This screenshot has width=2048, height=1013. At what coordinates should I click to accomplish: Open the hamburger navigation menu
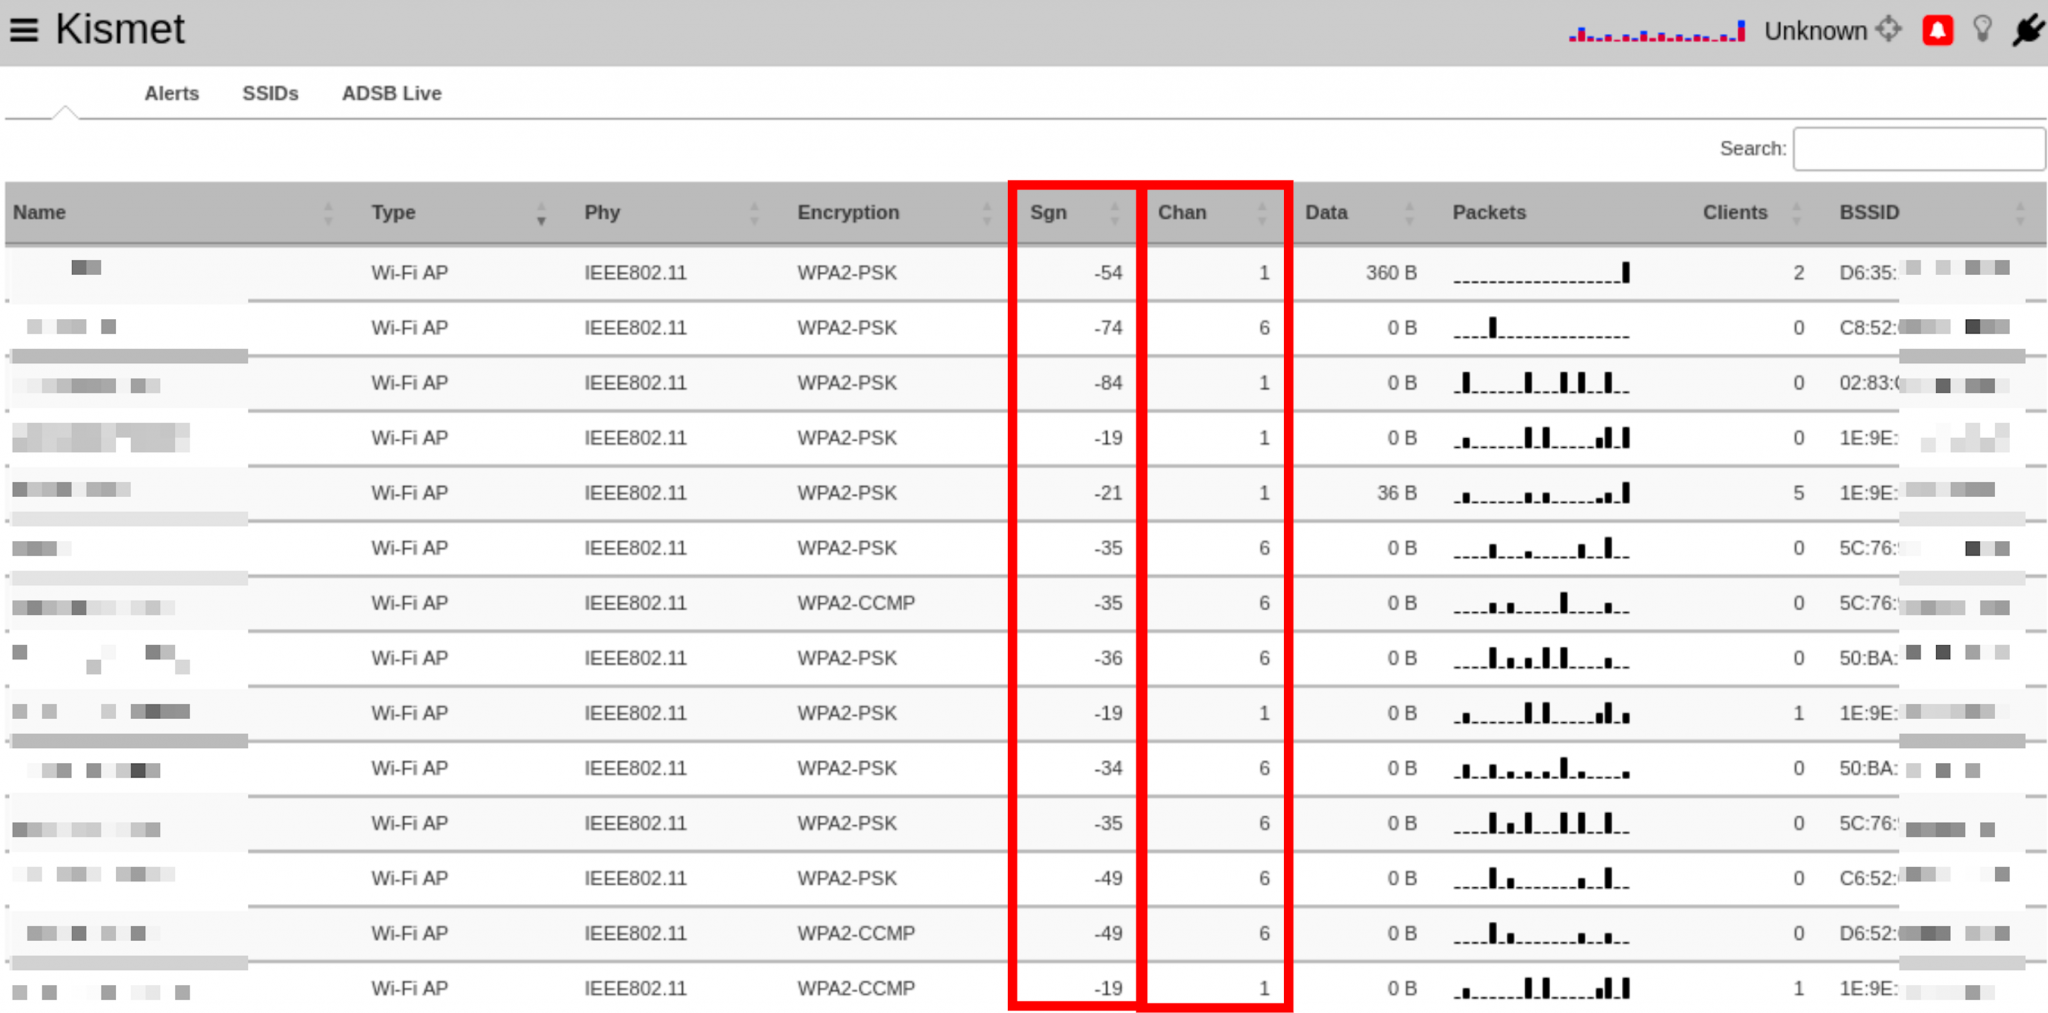click(25, 28)
